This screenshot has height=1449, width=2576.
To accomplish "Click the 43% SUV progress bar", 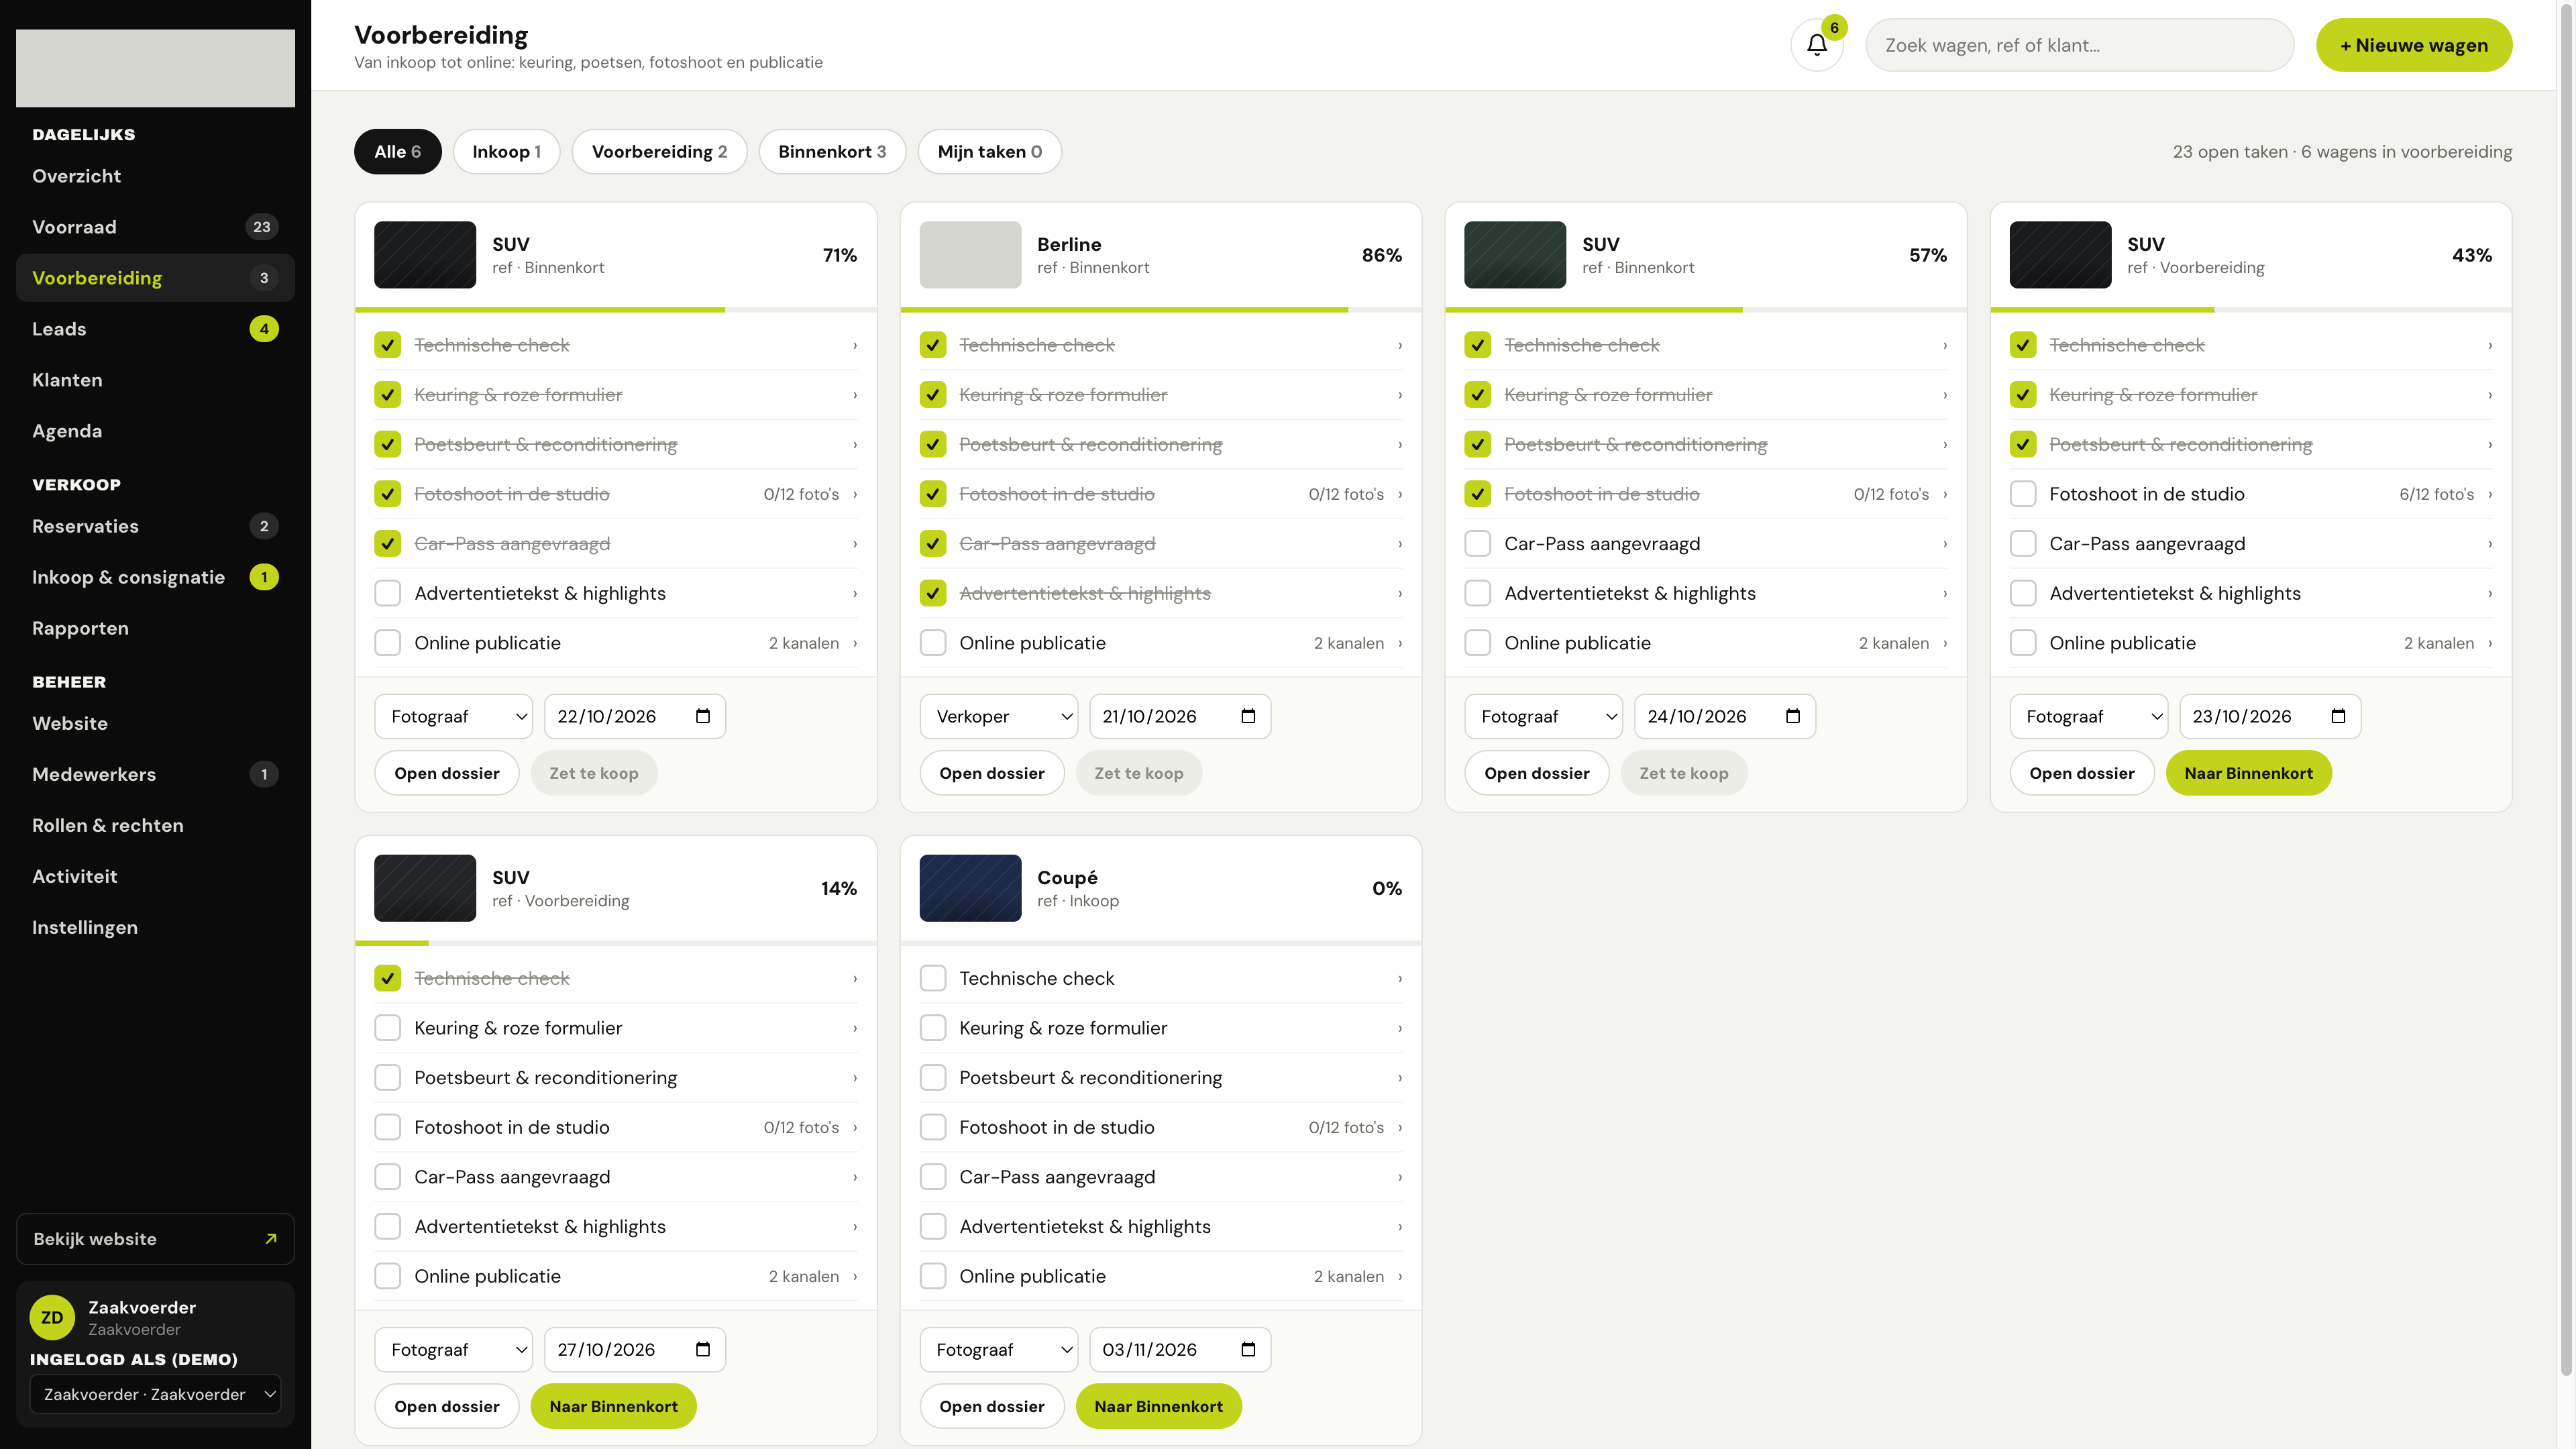I will (x=2251, y=310).
